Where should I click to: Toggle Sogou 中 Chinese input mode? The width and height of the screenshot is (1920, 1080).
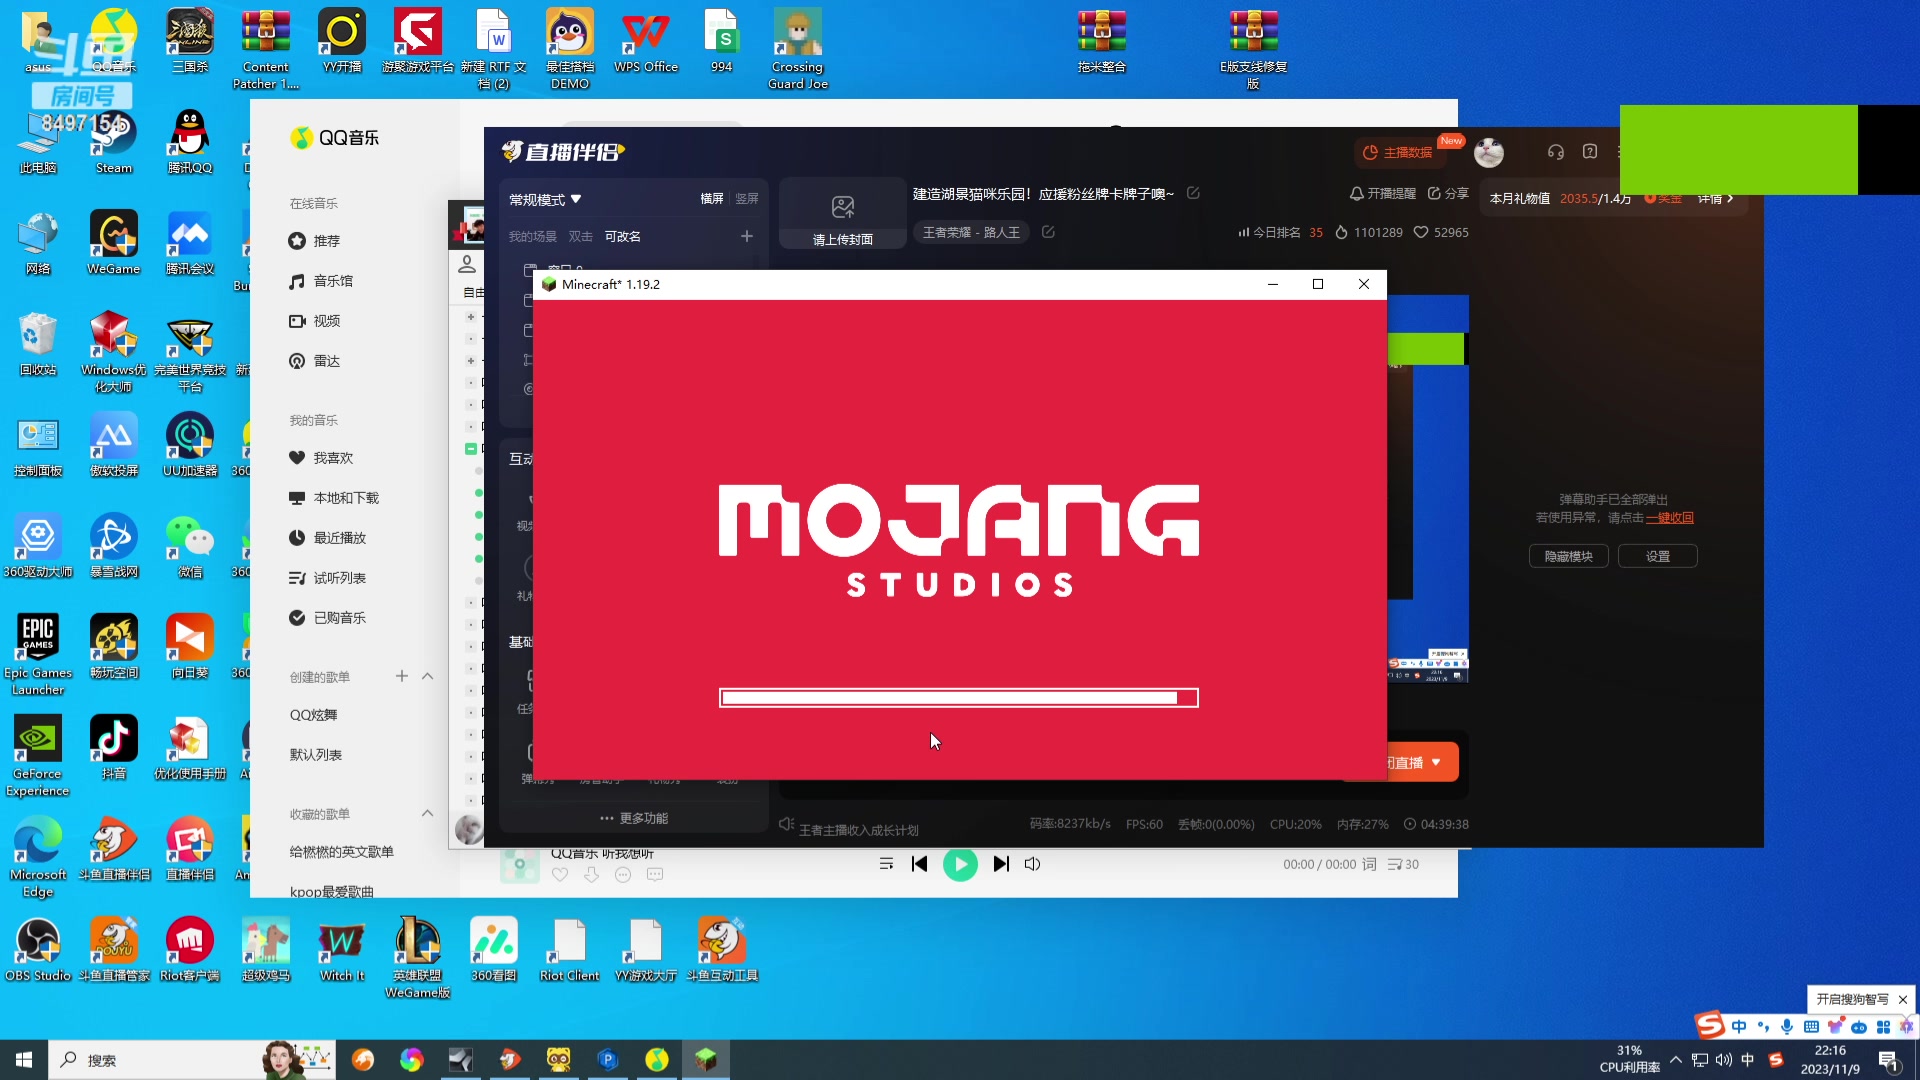1739,1027
